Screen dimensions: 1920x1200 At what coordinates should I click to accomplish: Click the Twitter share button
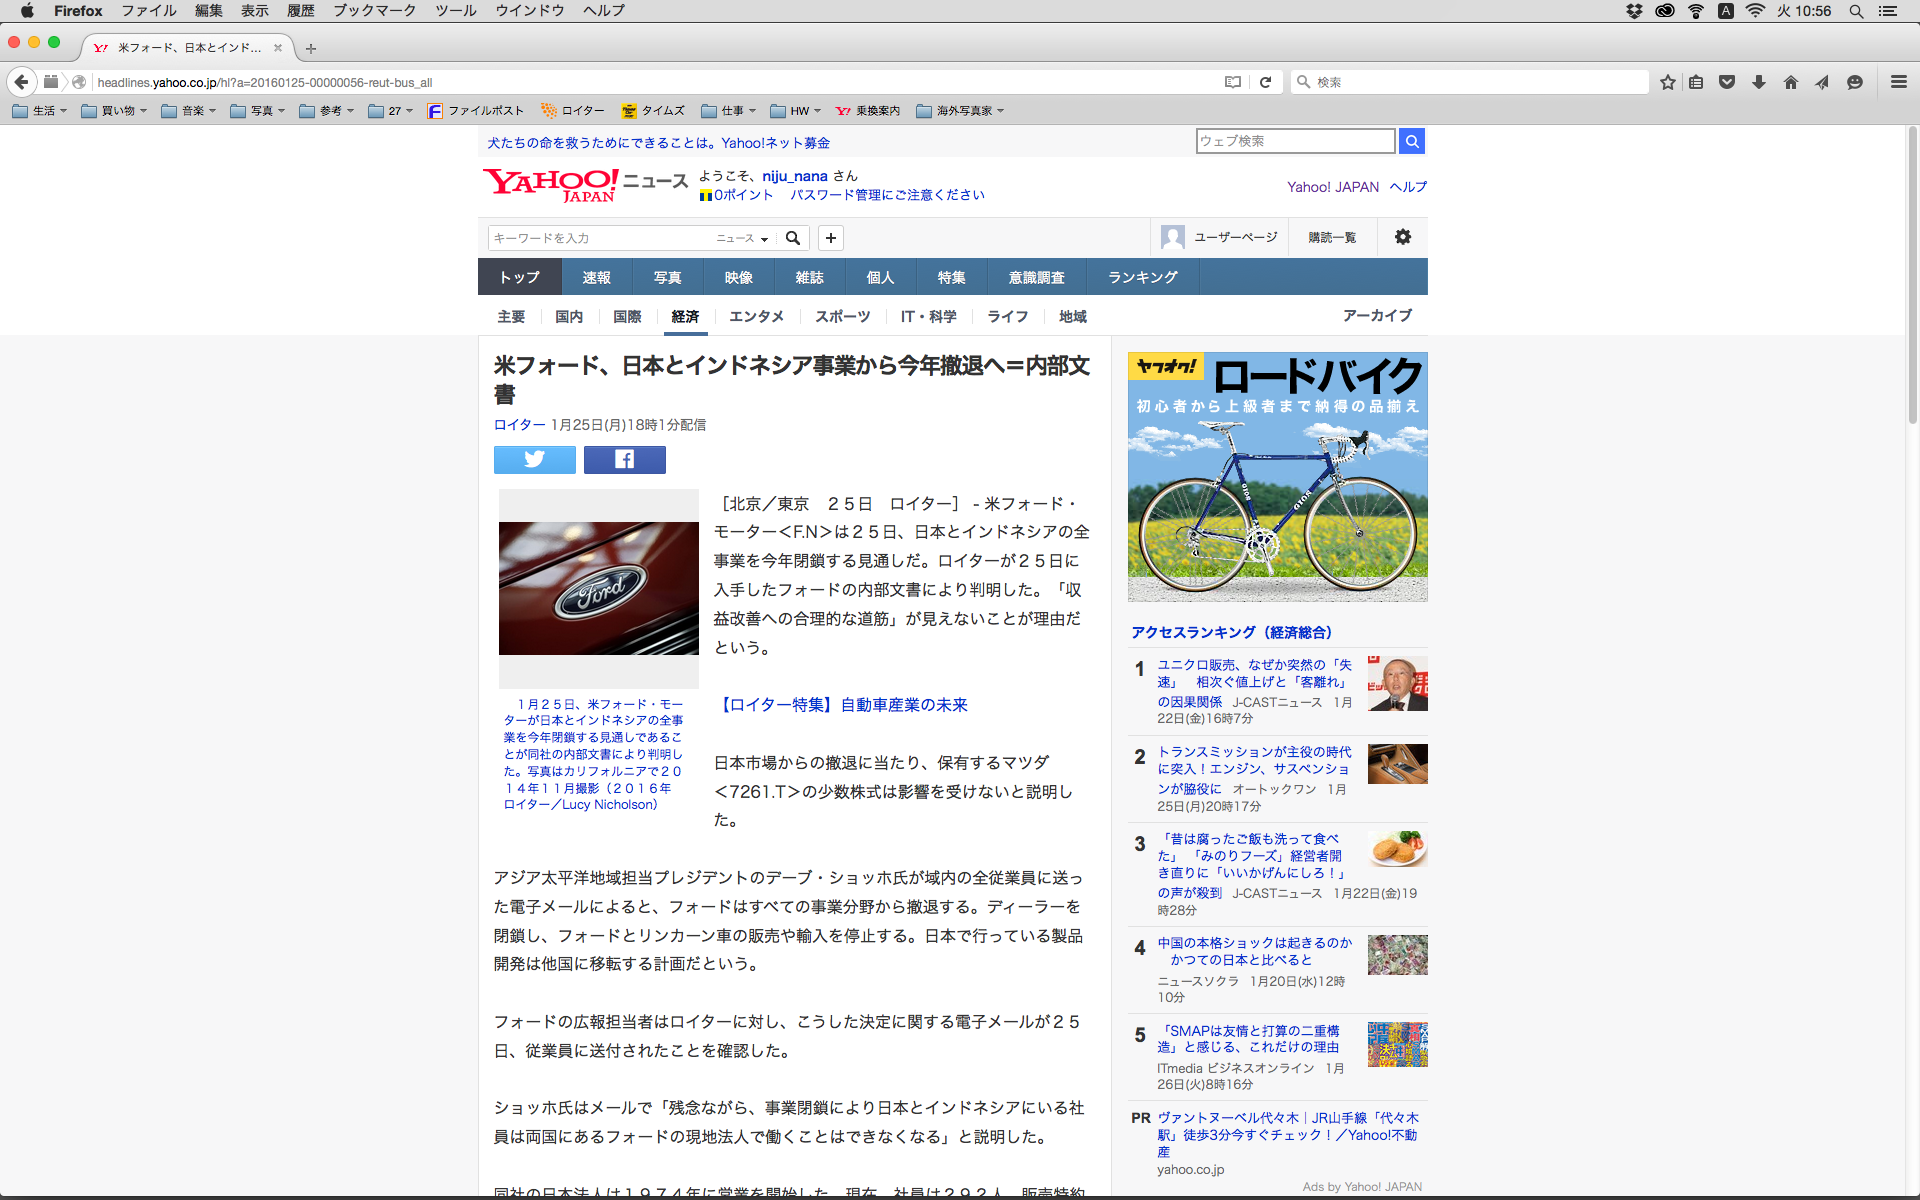[x=534, y=459]
